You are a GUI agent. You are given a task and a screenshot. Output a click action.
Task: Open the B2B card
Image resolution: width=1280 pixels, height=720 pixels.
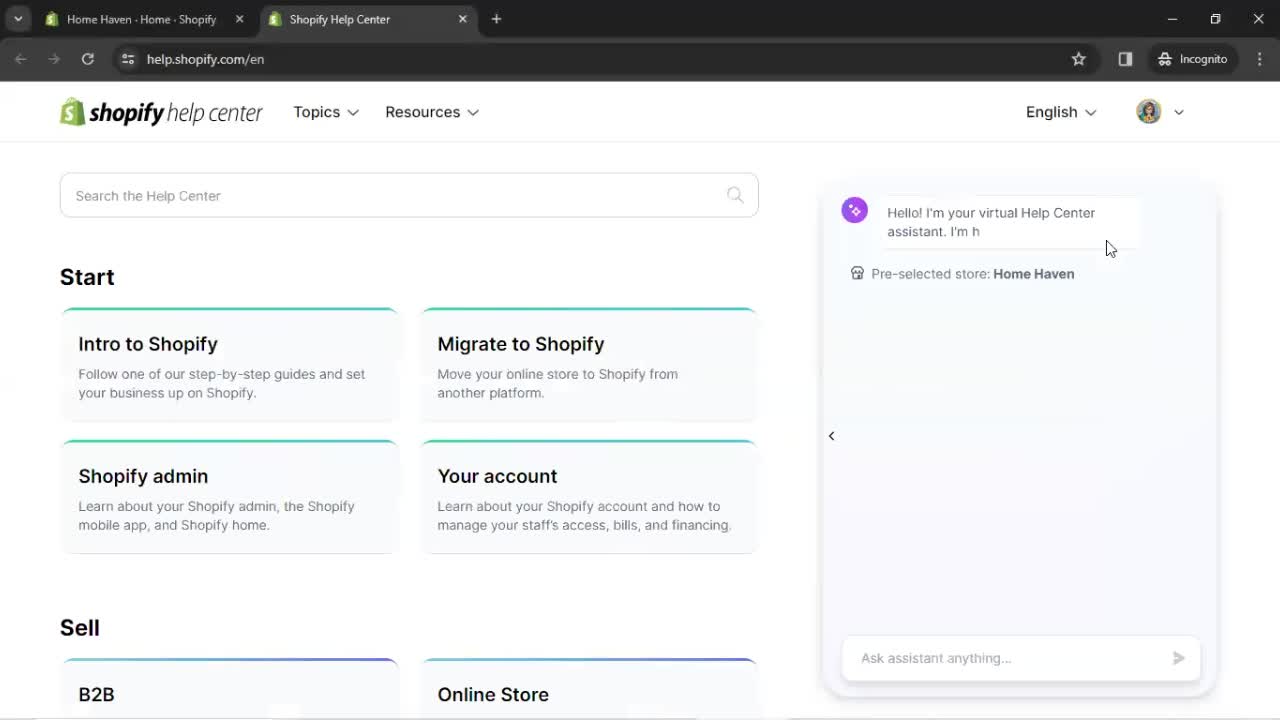click(230, 688)
